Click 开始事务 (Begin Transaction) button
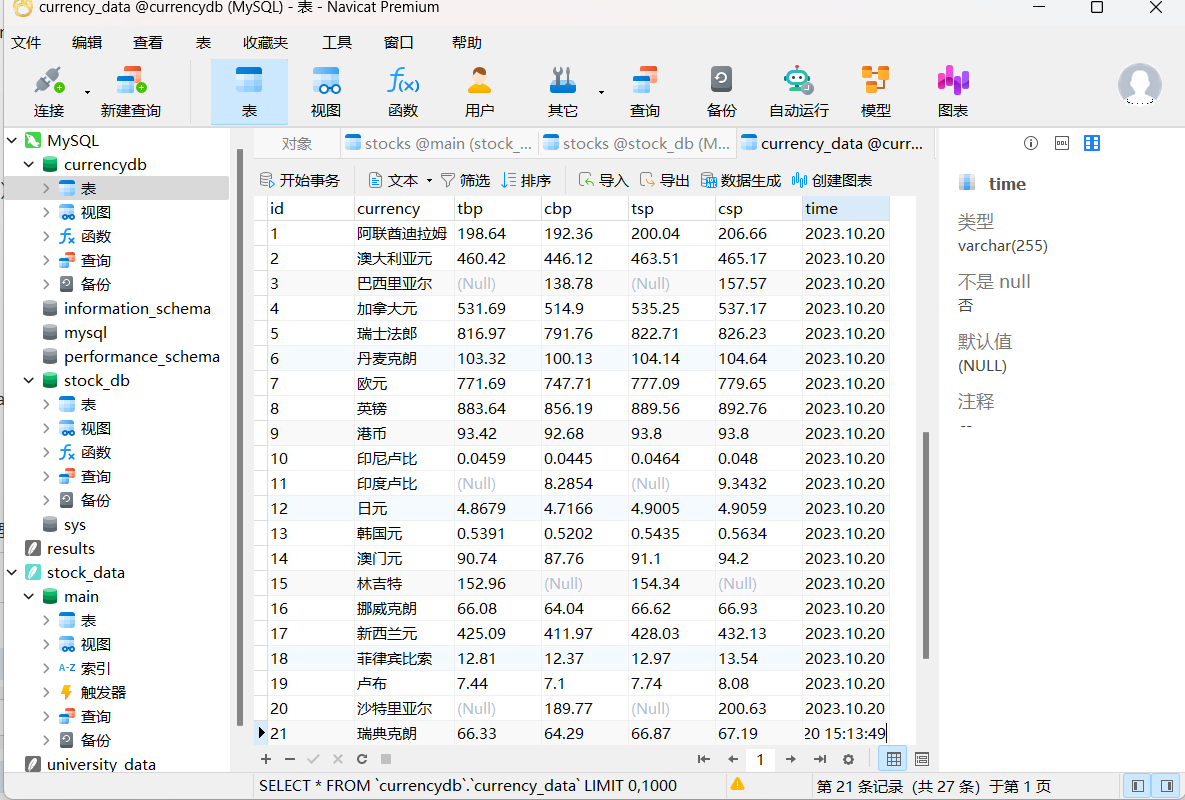The width and height of the screenshot is (1185, 800). tap(299, 181)
